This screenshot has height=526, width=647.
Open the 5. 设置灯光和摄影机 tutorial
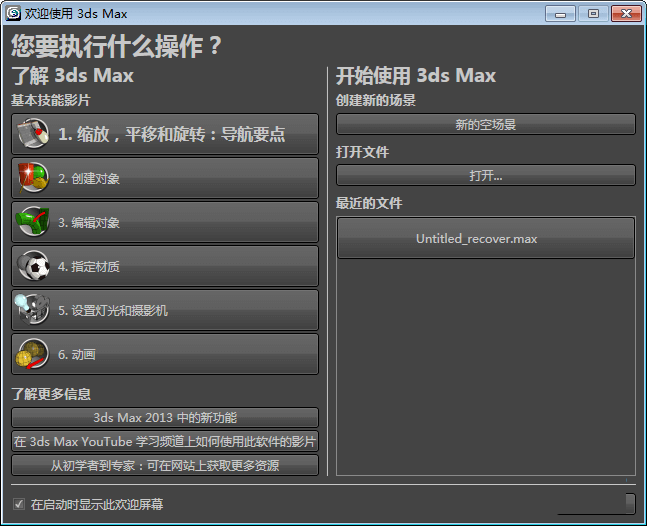pyautogui.click(x=165, y=310)
